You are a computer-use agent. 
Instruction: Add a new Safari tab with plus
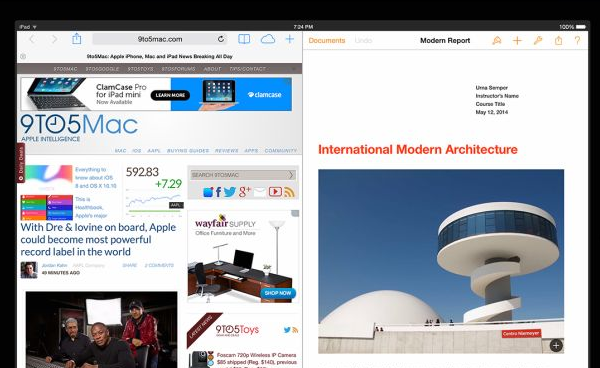(x=290, y=39)
